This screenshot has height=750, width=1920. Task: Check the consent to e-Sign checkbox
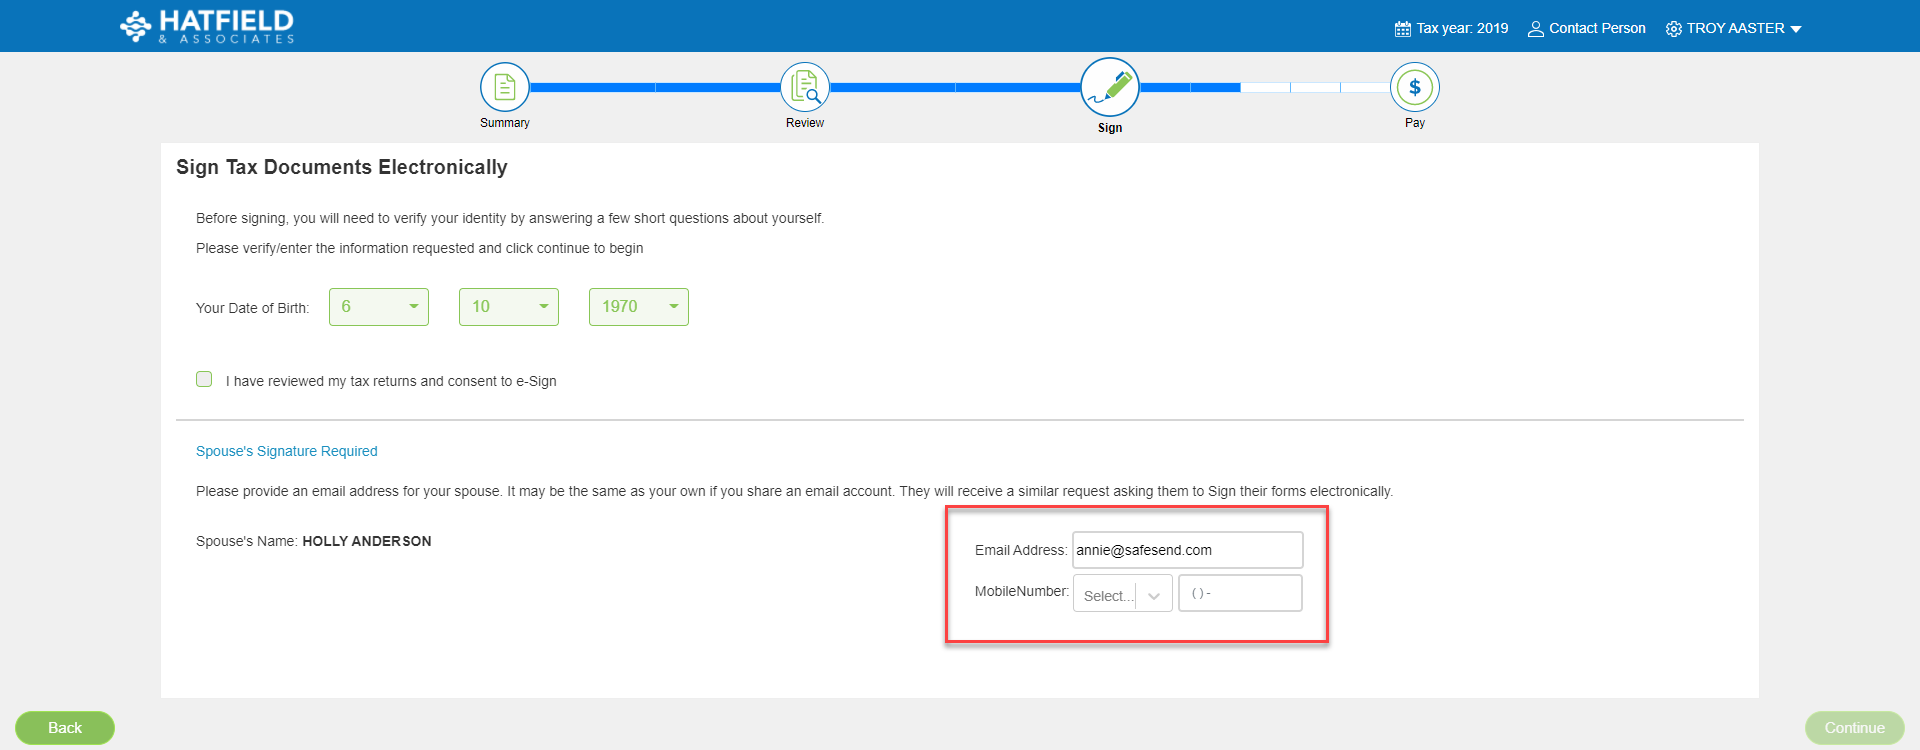click(x=204, y=379)
